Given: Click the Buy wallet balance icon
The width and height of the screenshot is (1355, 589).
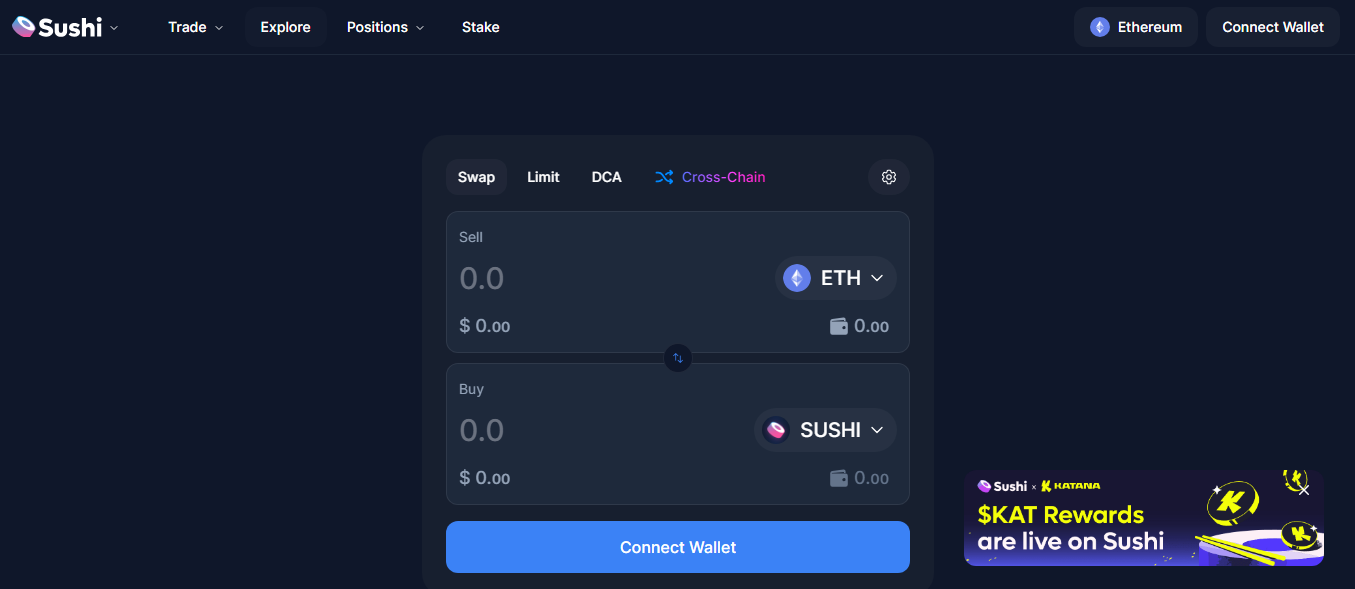Looking at the screenshot, I should [x=839, y=478].
